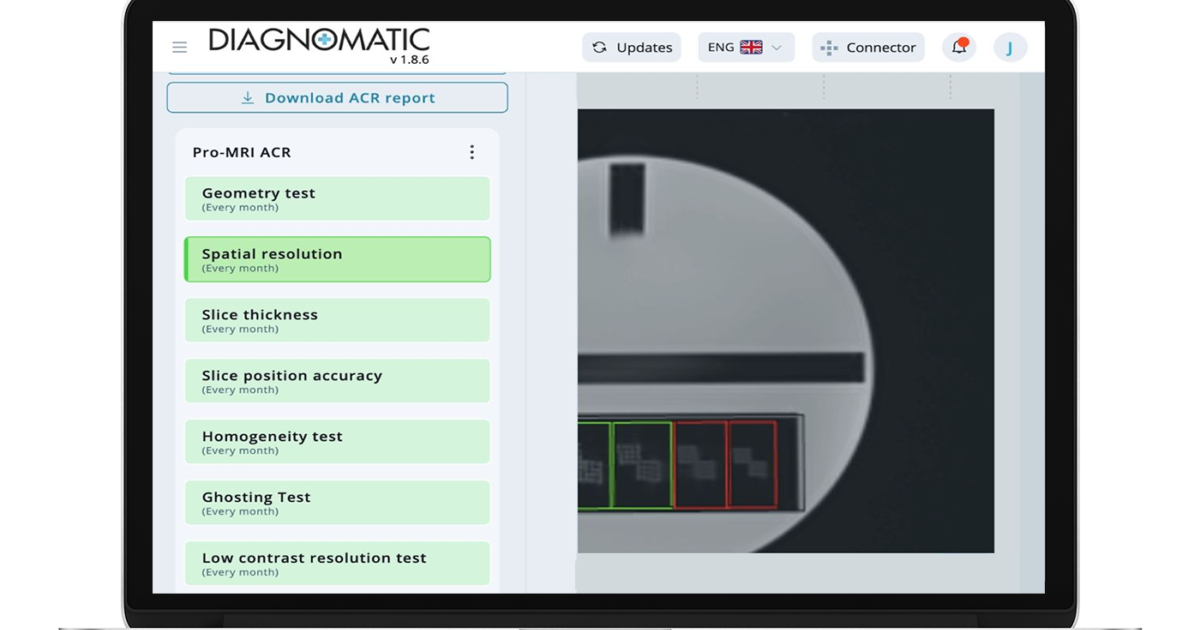Screen dimensions: 1200x630
Task: Open the ENG language dropdown
Action: point(746,47)
